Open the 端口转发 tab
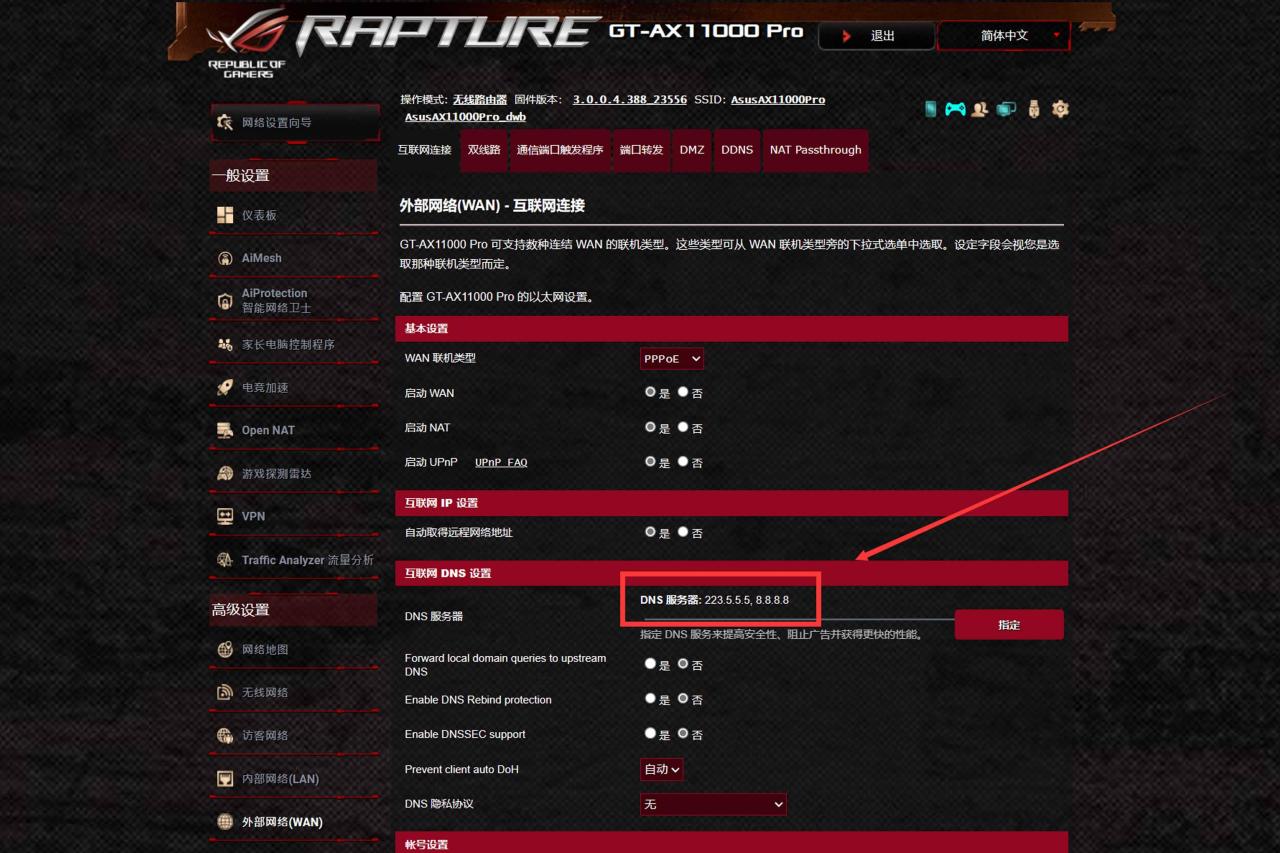The height and width of the screenshot is (853, 1280). [641, 150]
